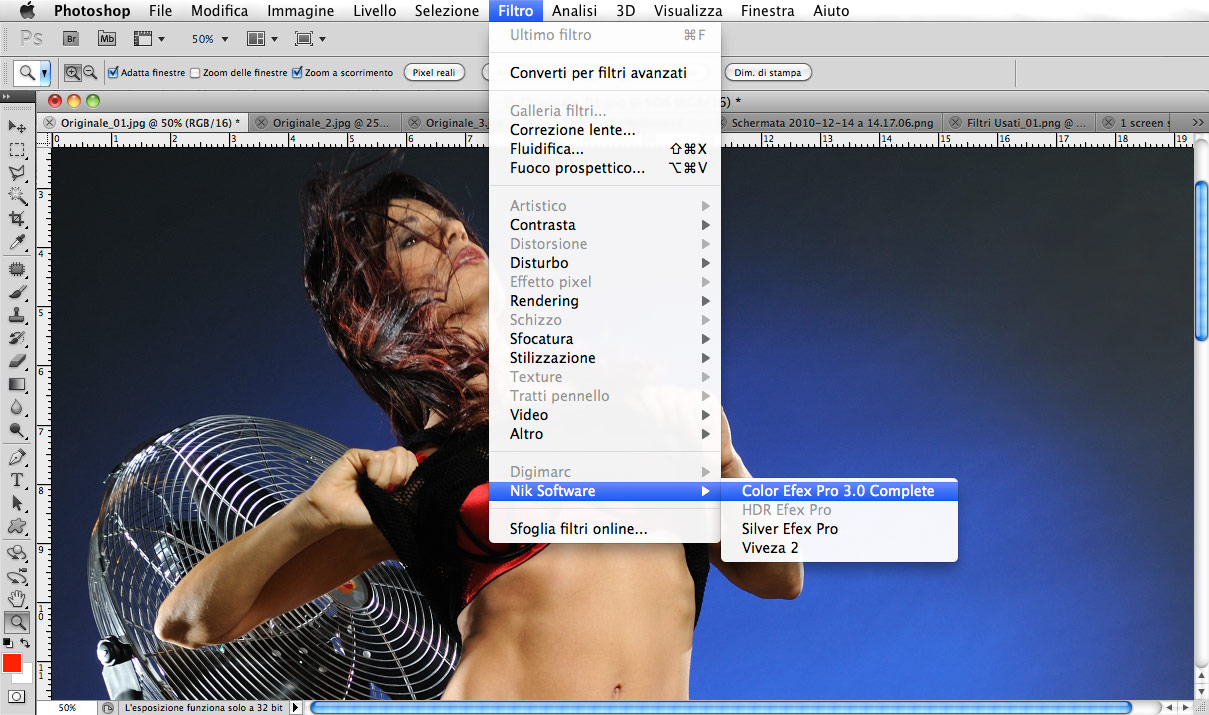
Task: Select the History Brush tool
Action: click(17, 339)
